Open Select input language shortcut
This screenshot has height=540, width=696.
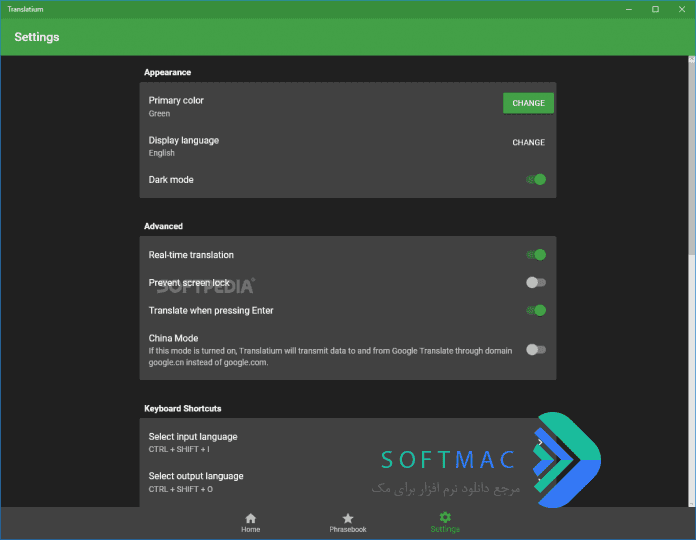pyautogui.click(x=348, y=442)
